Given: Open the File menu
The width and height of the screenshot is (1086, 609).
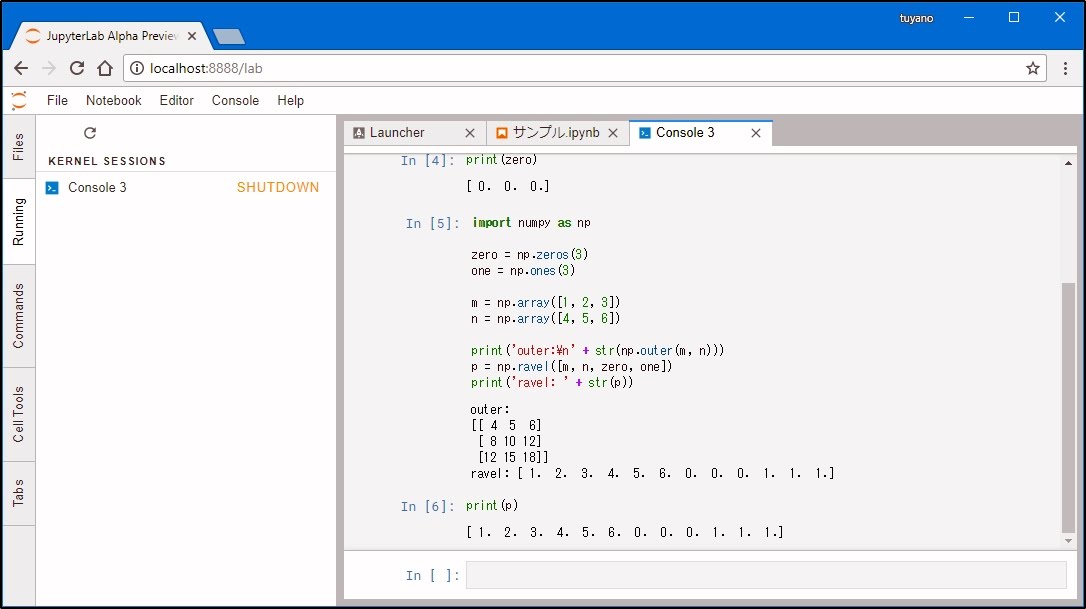Looking at the screenshot, I should point(57,100).
